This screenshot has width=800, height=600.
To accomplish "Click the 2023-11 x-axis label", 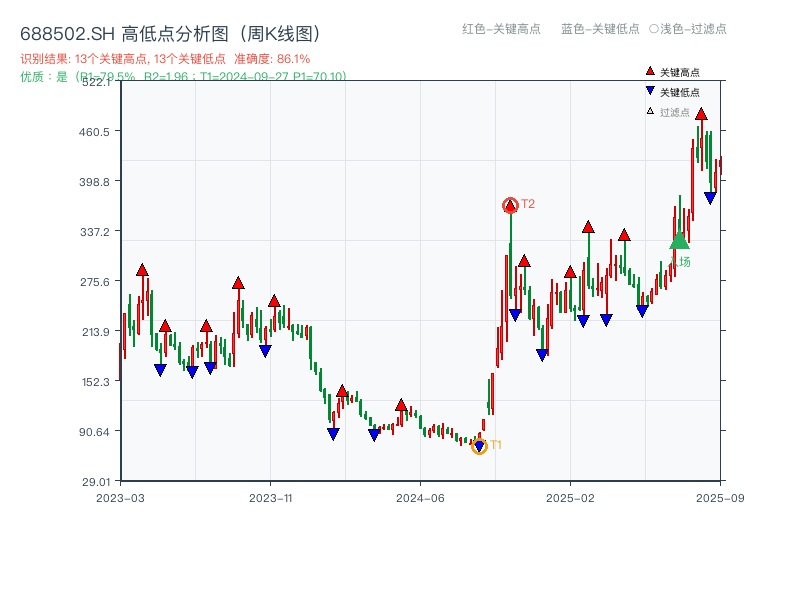I will (x=268, y=495).
